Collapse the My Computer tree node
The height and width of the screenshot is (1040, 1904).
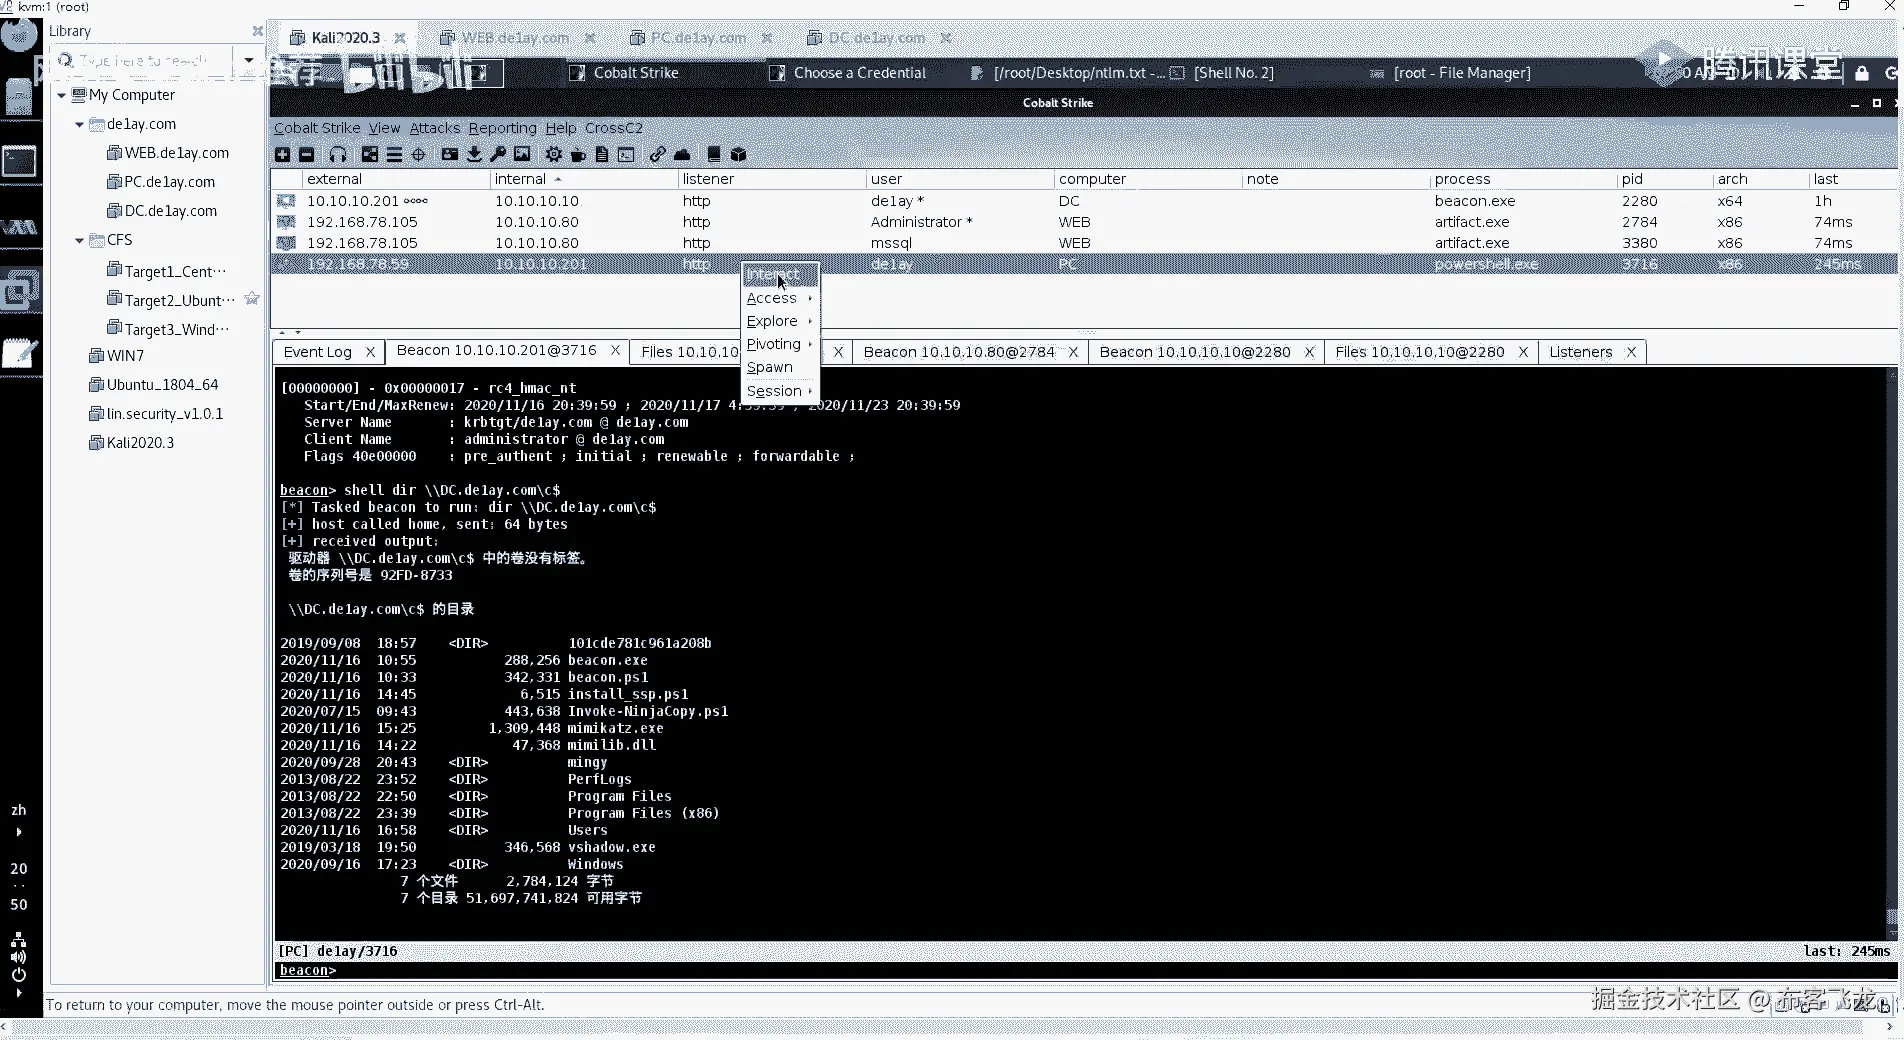point(62,96)
